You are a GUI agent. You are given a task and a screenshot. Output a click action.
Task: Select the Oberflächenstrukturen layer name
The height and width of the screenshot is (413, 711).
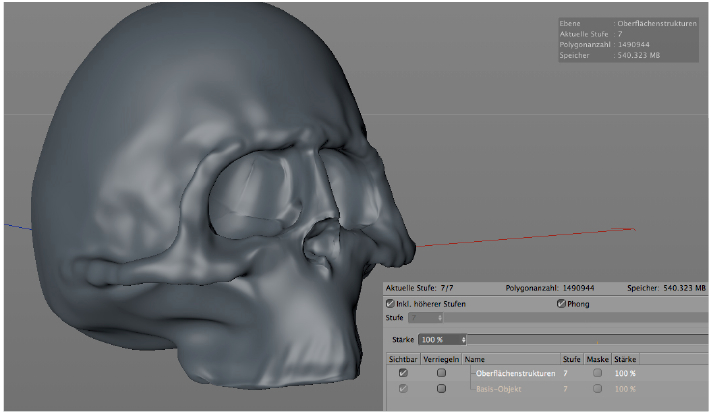515,373
